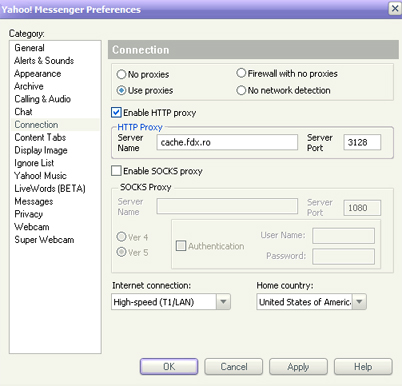Open the Archive category
This screenshot has height=386, width=402.
(29, 86)
